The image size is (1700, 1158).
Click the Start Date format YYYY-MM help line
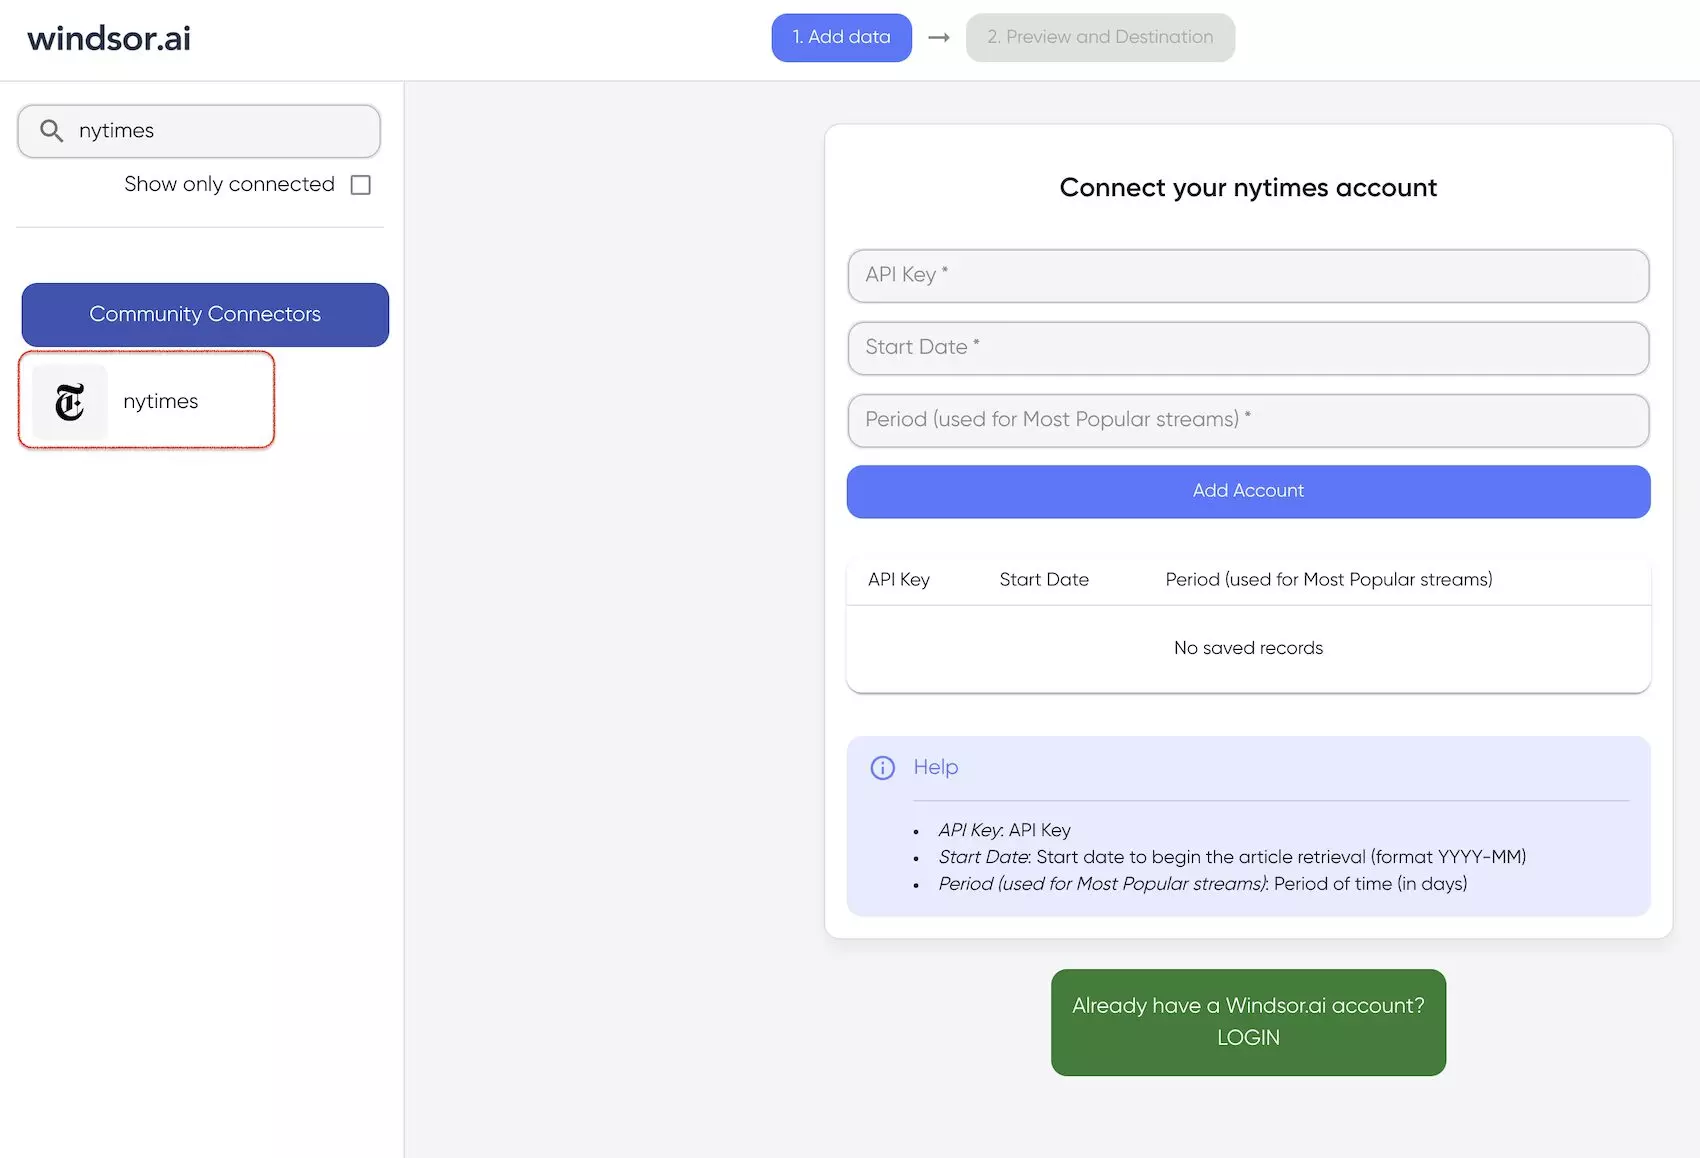1232,857
